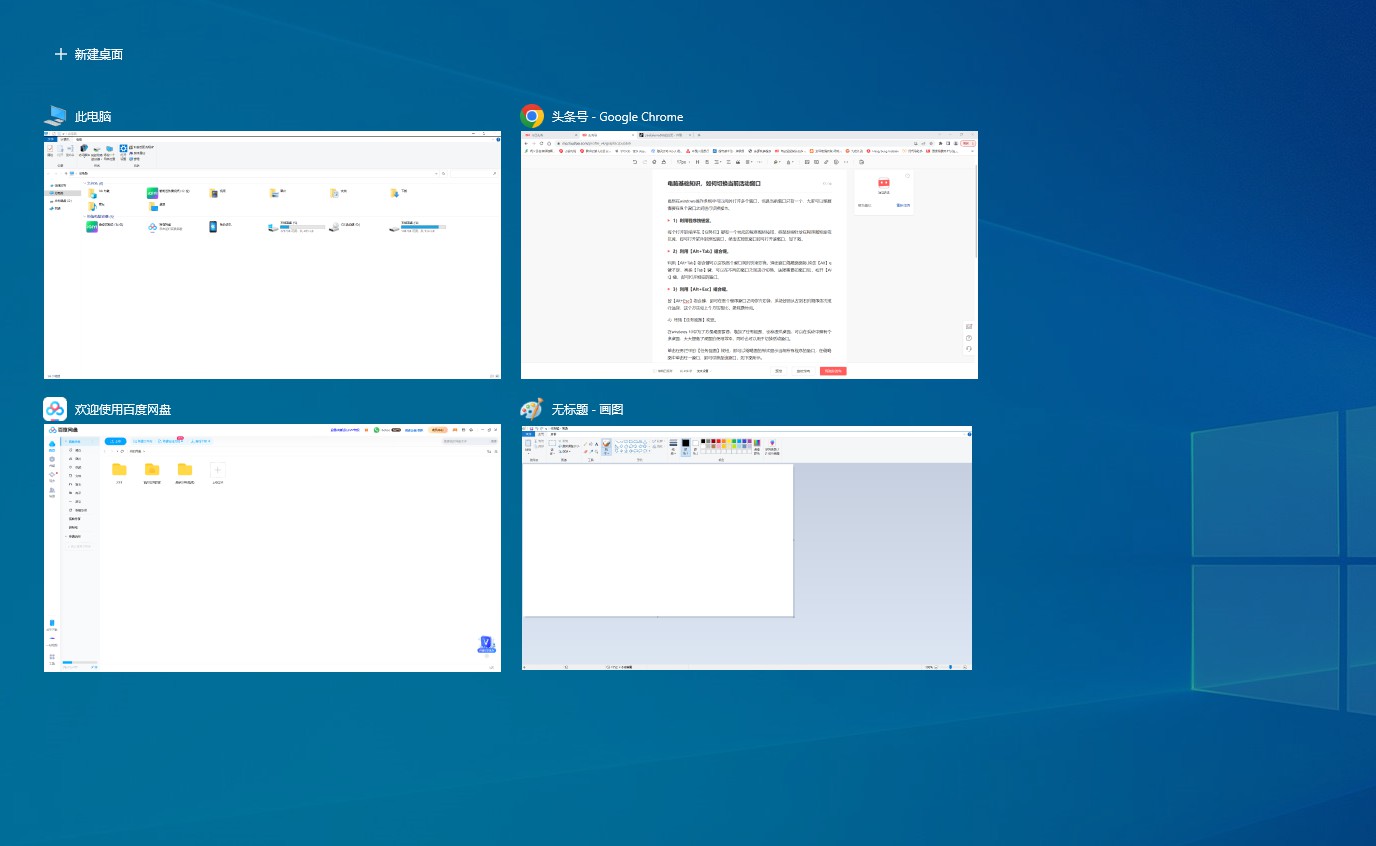Screen dimensions: 1376x846
Task: Click the 新建桌面 button
Action: click(89, 54)
